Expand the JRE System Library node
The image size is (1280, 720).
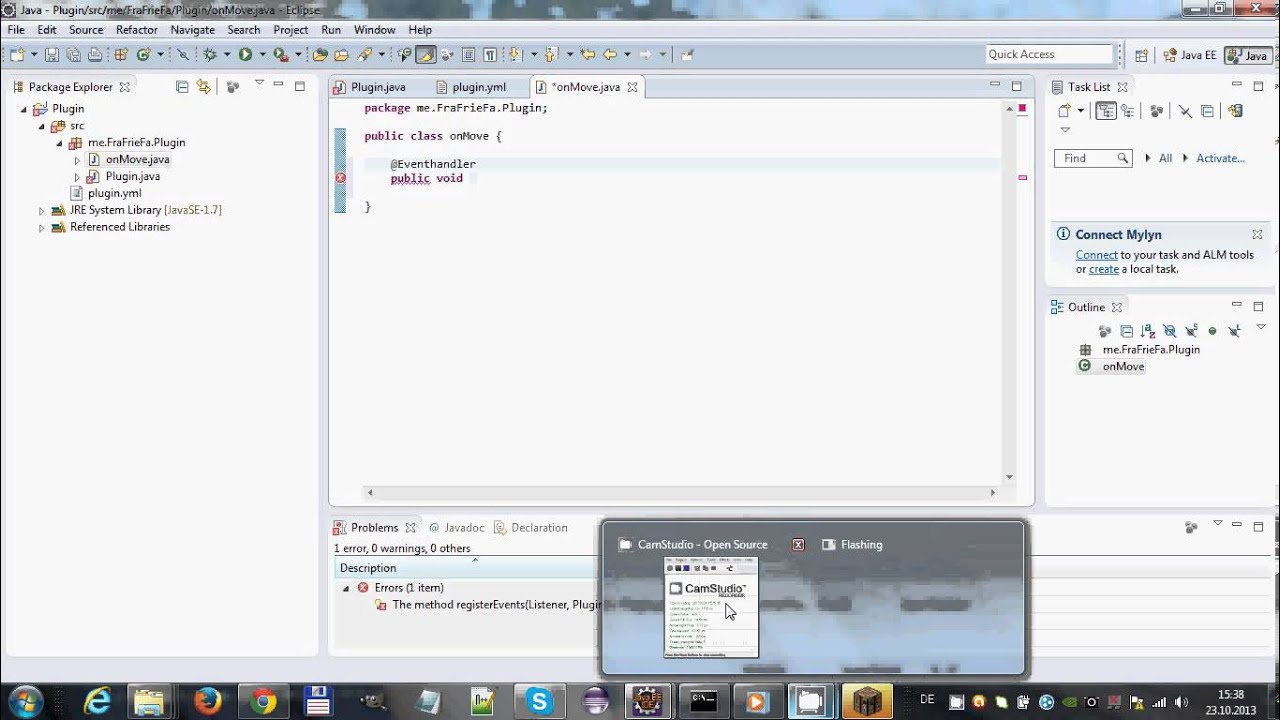[42, 211]
